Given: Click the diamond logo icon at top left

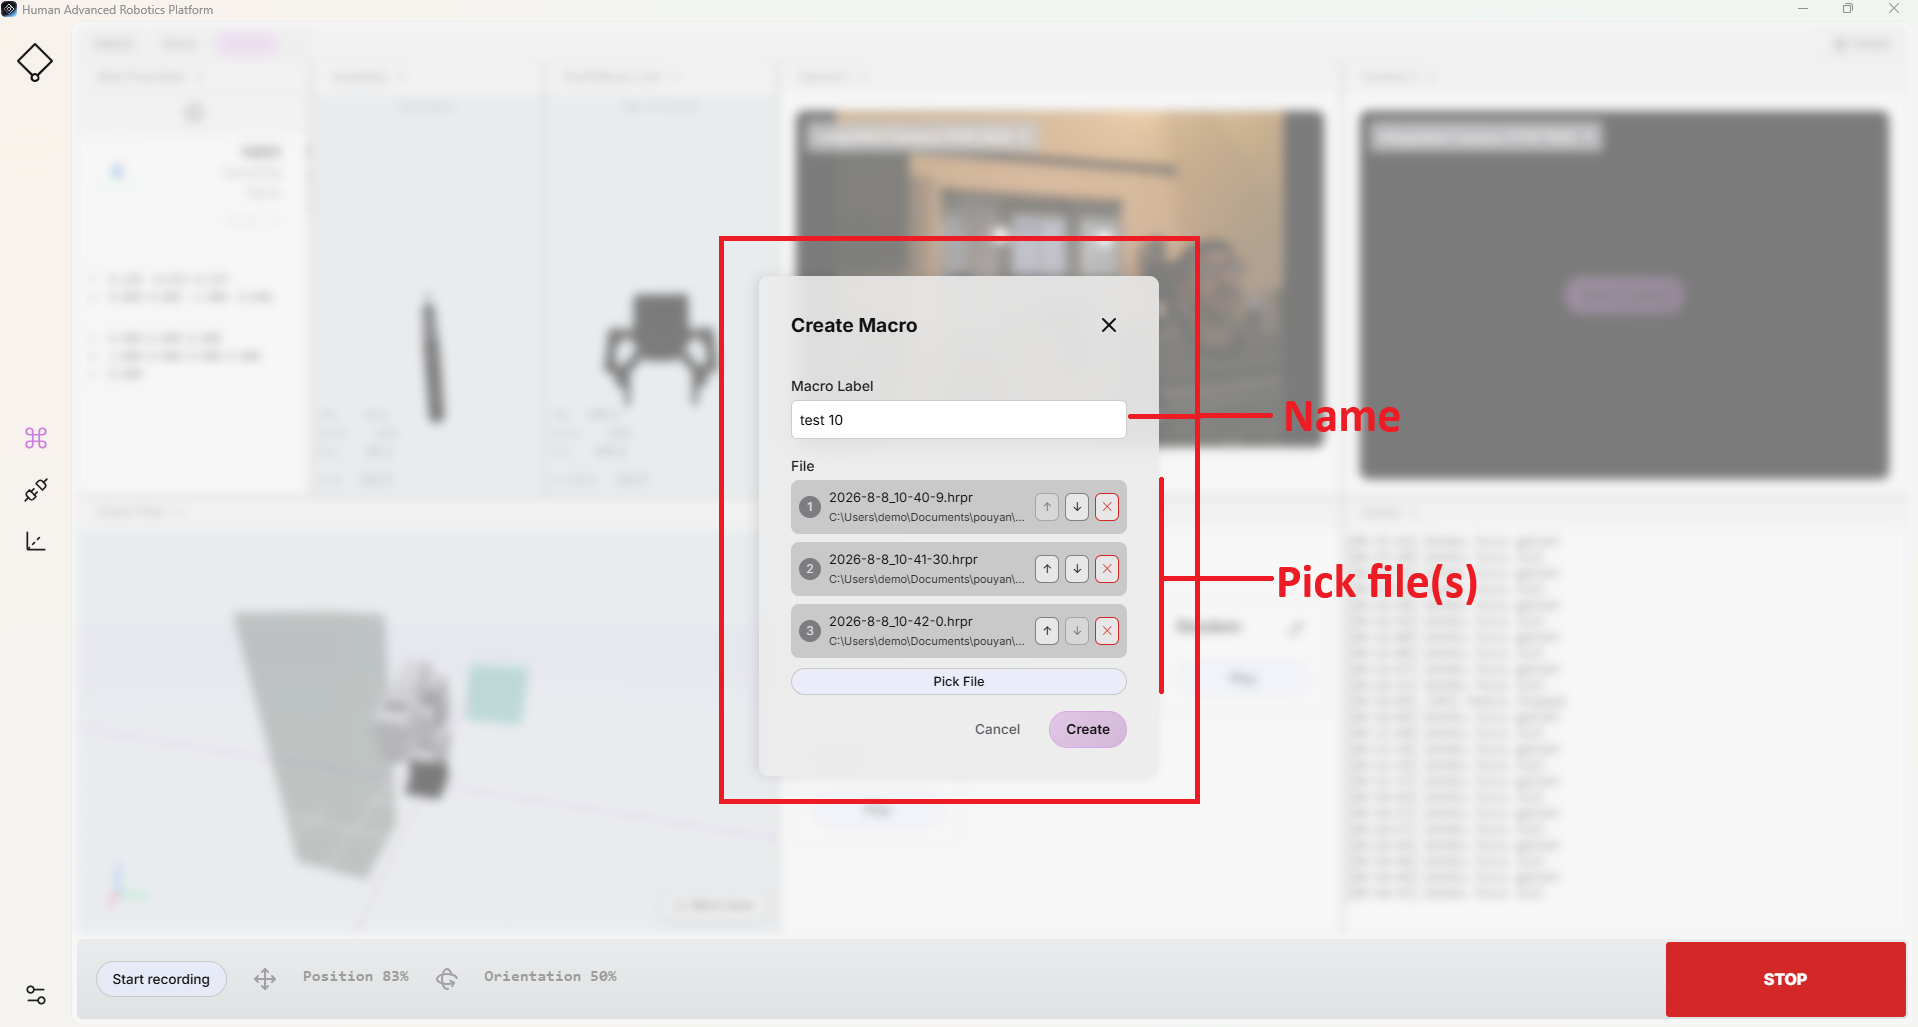Looking at the screenshot, I should (35, 62).
